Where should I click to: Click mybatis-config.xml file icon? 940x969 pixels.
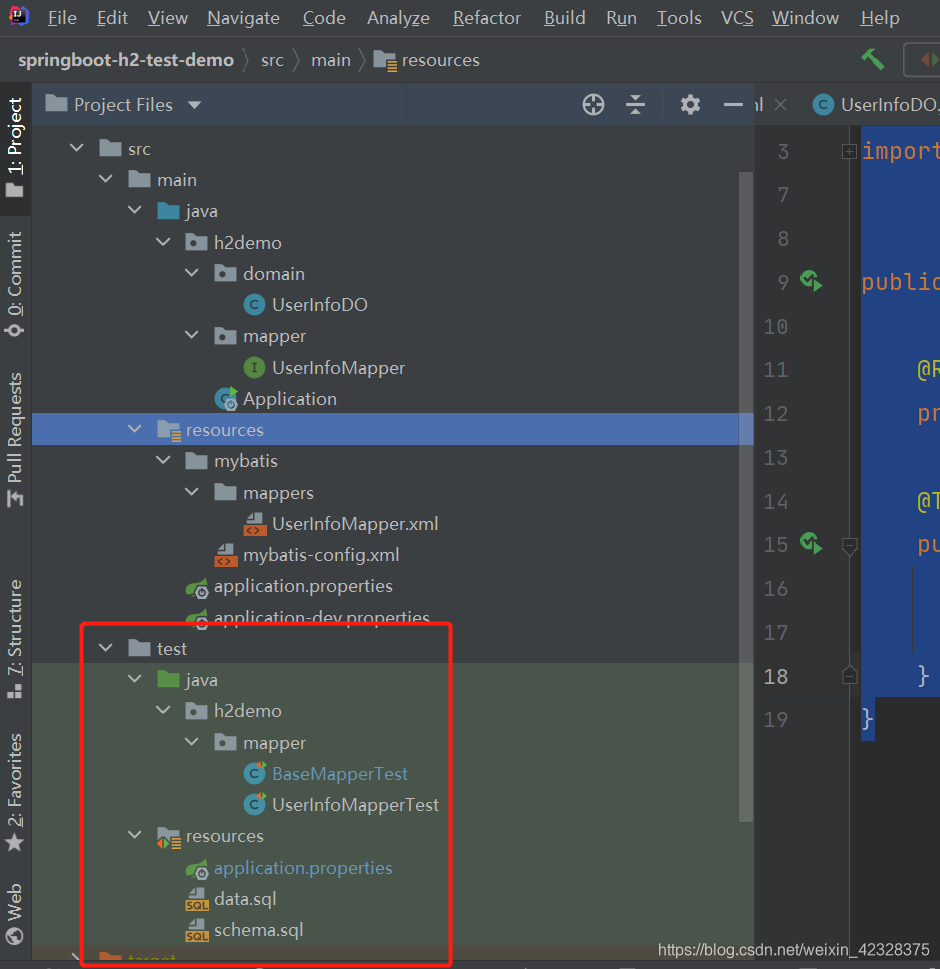click(226, 555)
